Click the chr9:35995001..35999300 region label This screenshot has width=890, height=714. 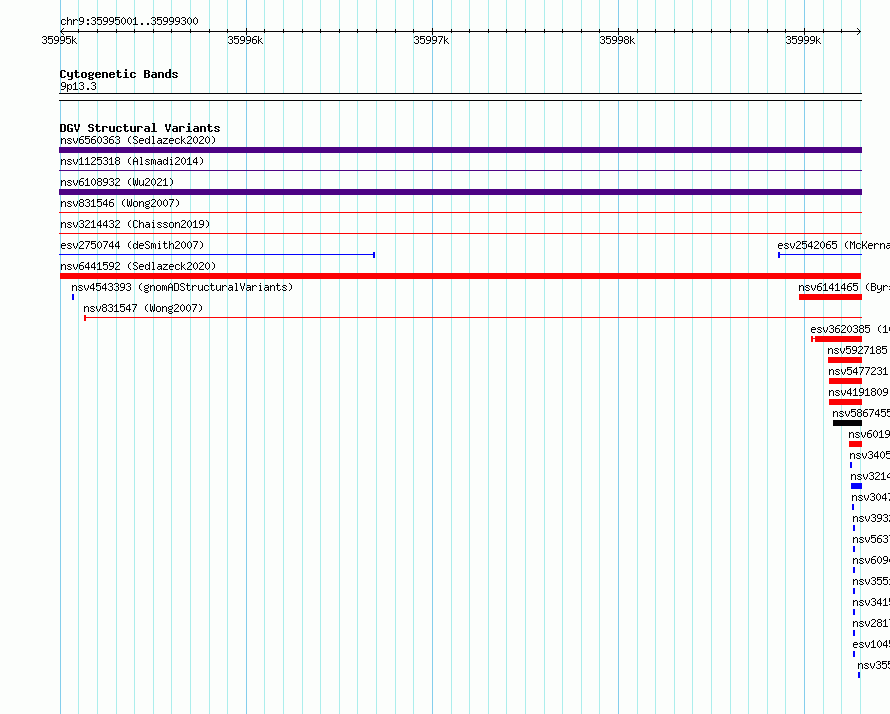tap(129, 21)
